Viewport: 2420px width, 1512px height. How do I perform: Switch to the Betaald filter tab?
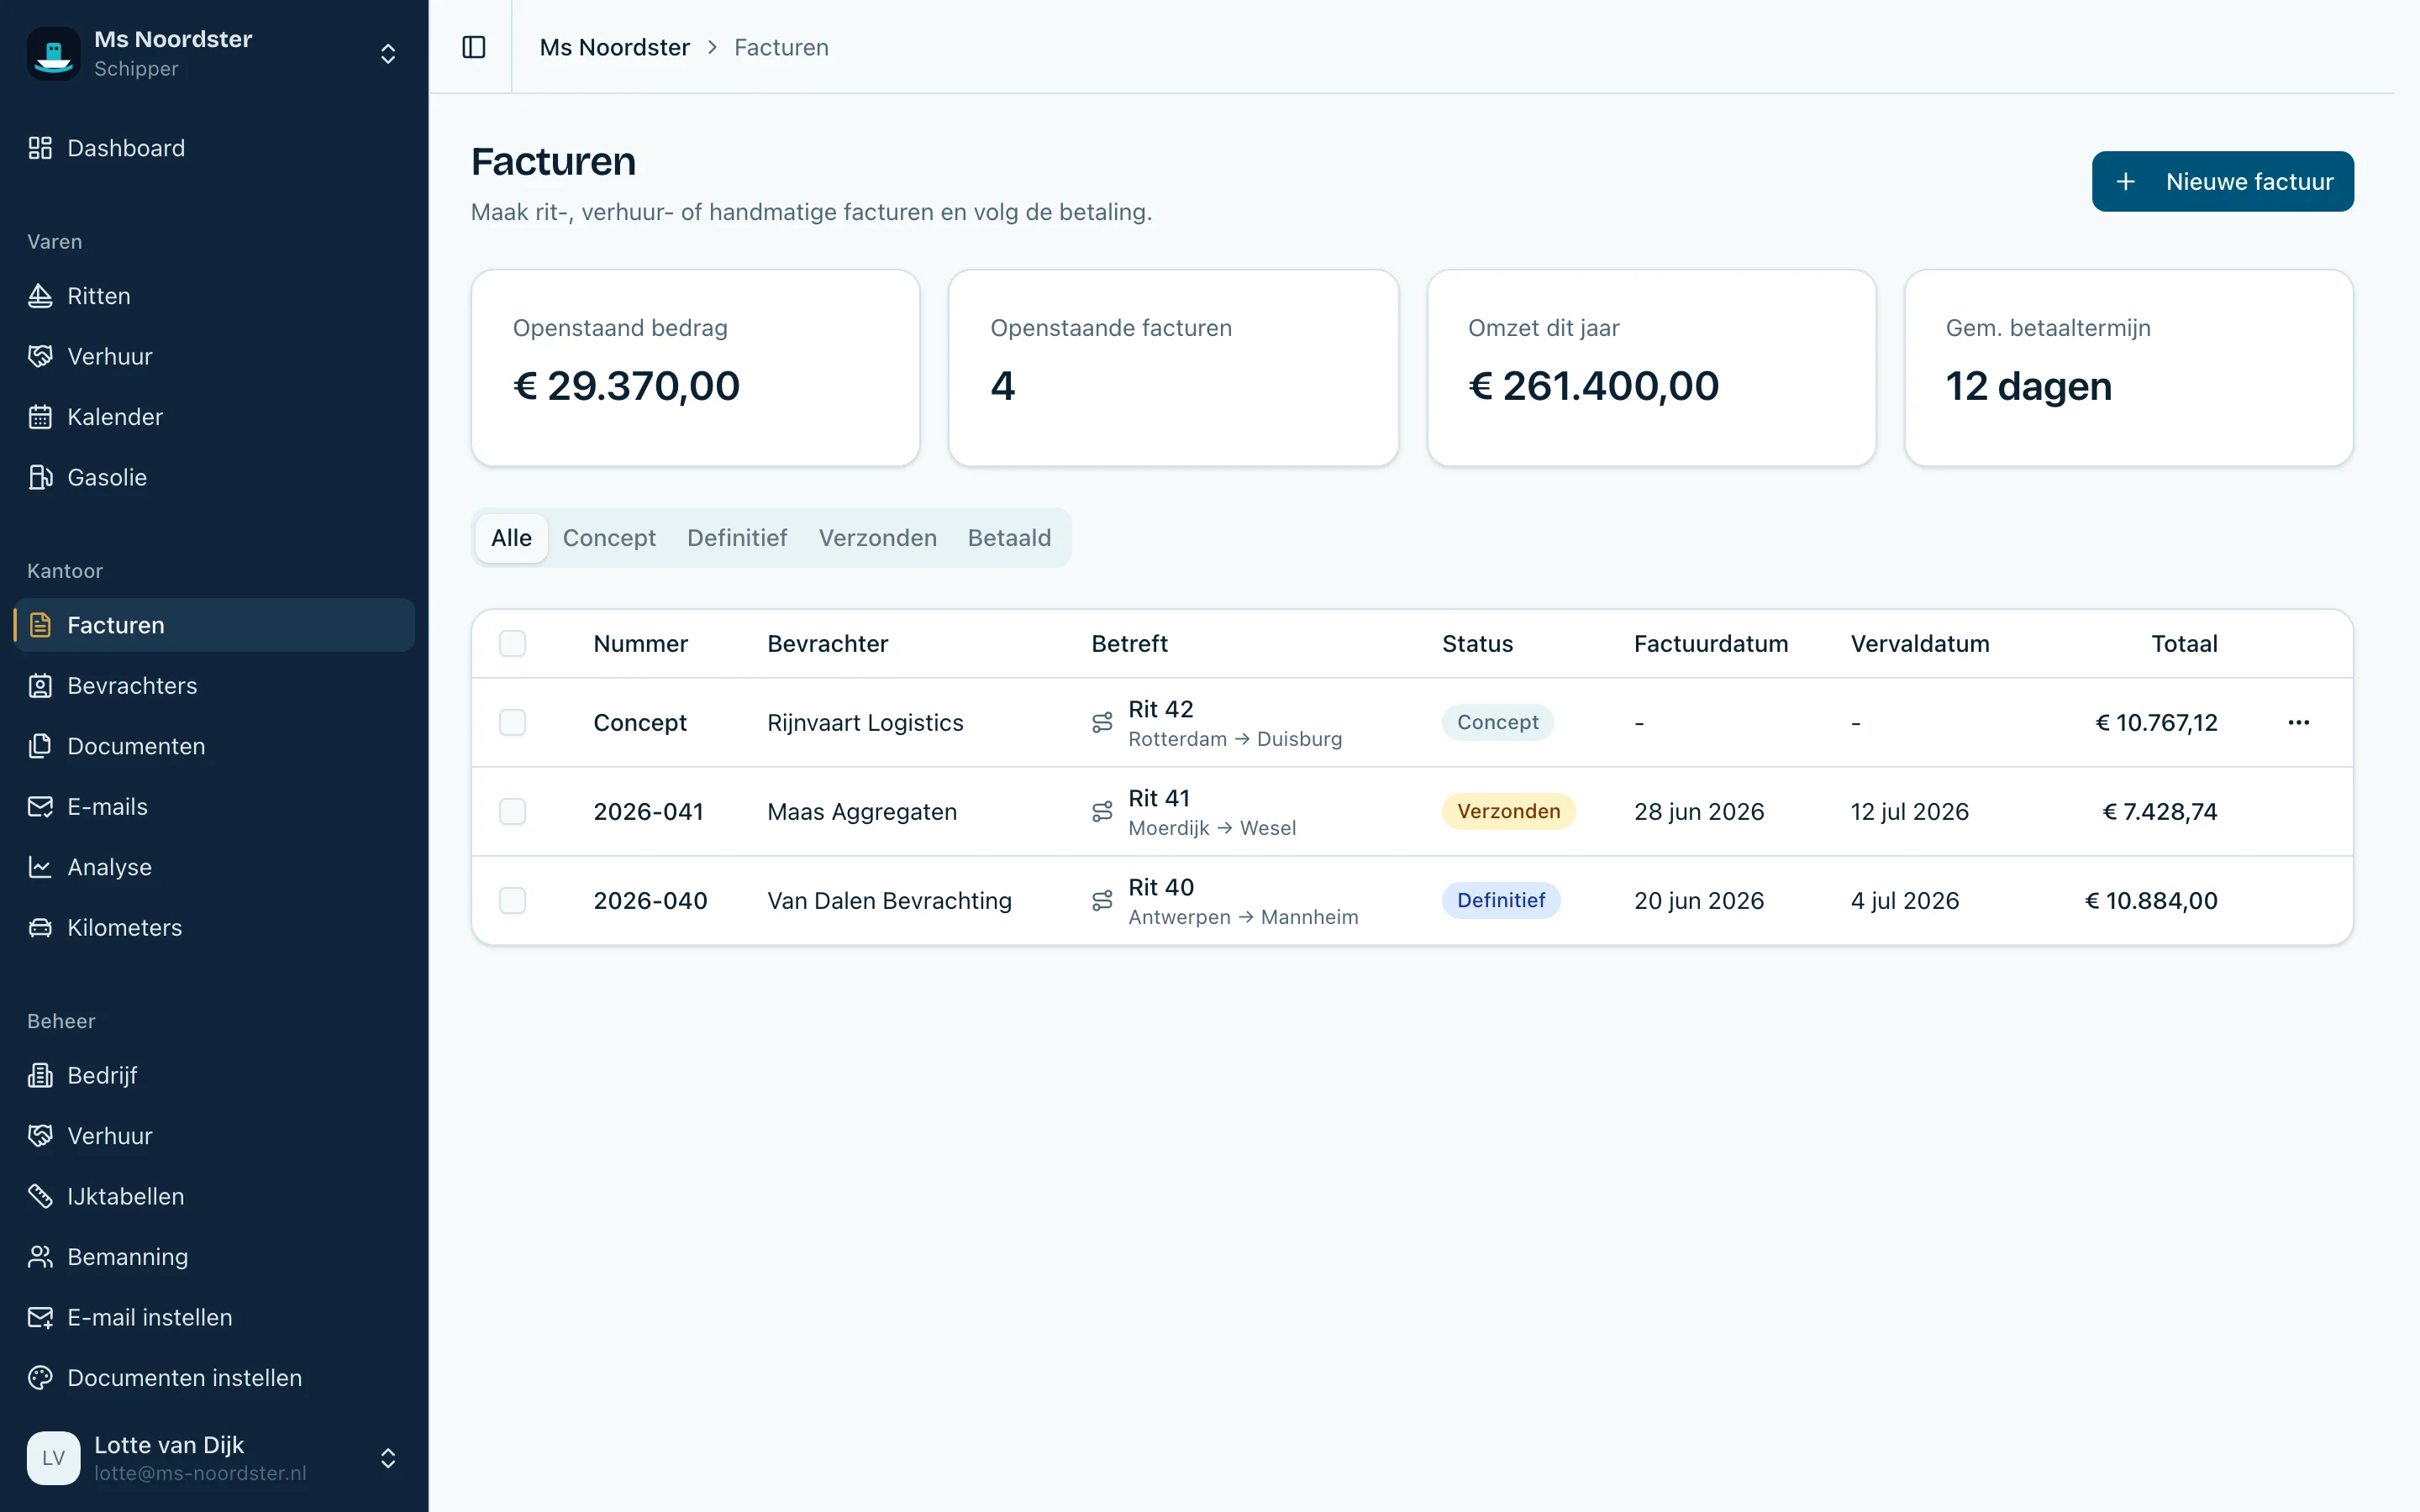tap(1009, 538)
